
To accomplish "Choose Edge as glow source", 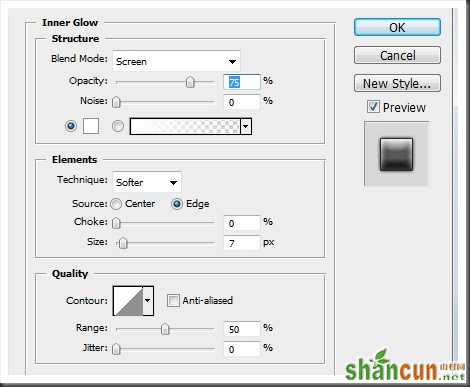I will [x=177, y=204].
